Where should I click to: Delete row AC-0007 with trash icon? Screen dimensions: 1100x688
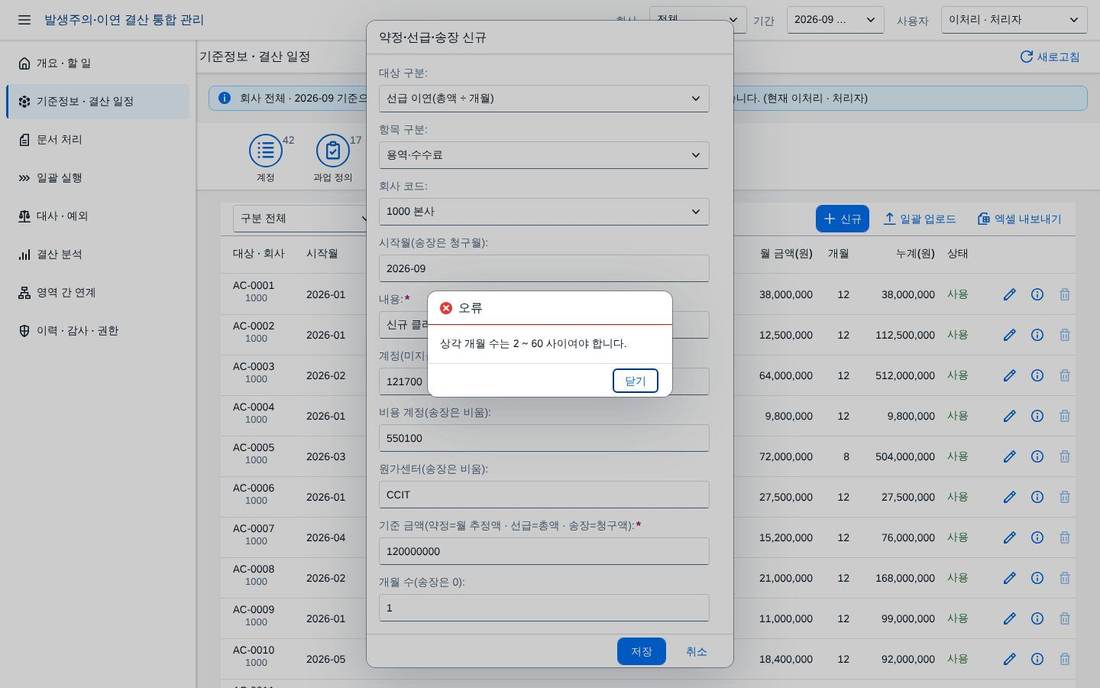[x=1064, y=538]
